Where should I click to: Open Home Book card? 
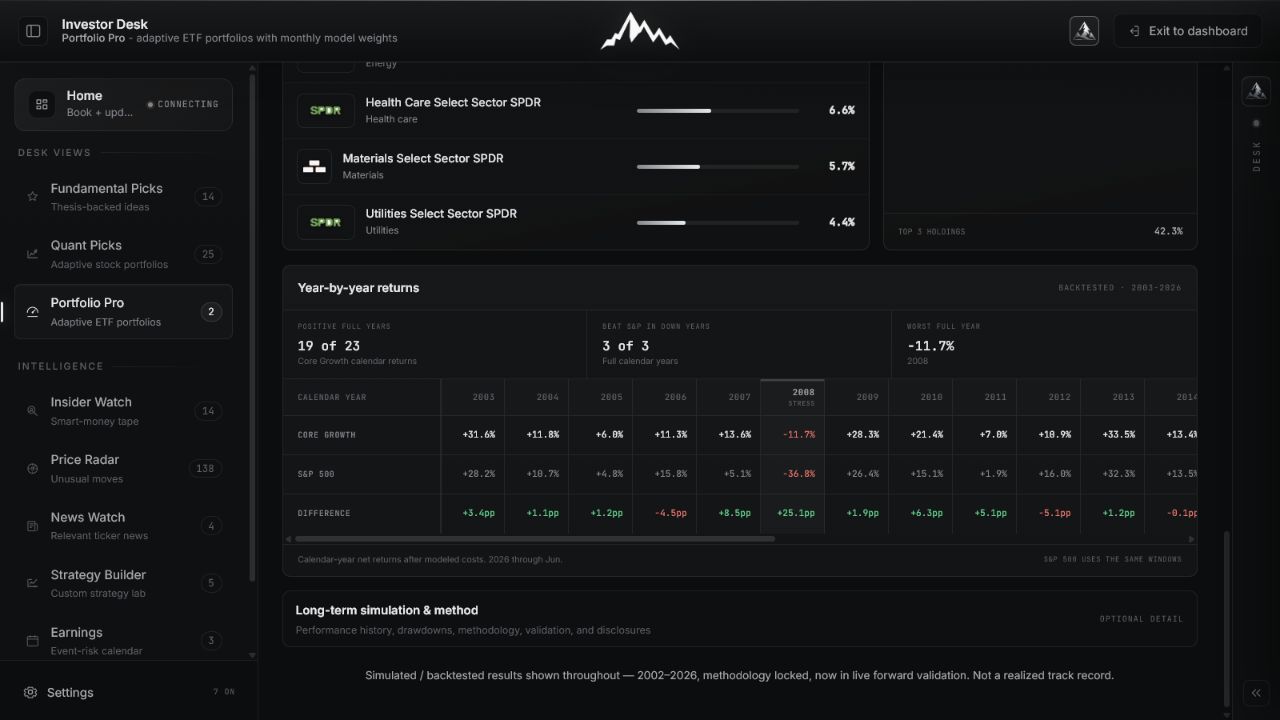pyautogui.click(x=123, y=104)
